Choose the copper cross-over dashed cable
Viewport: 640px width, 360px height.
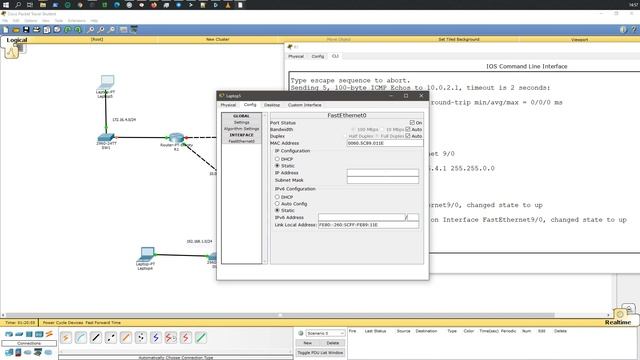[x=111, y=338]
